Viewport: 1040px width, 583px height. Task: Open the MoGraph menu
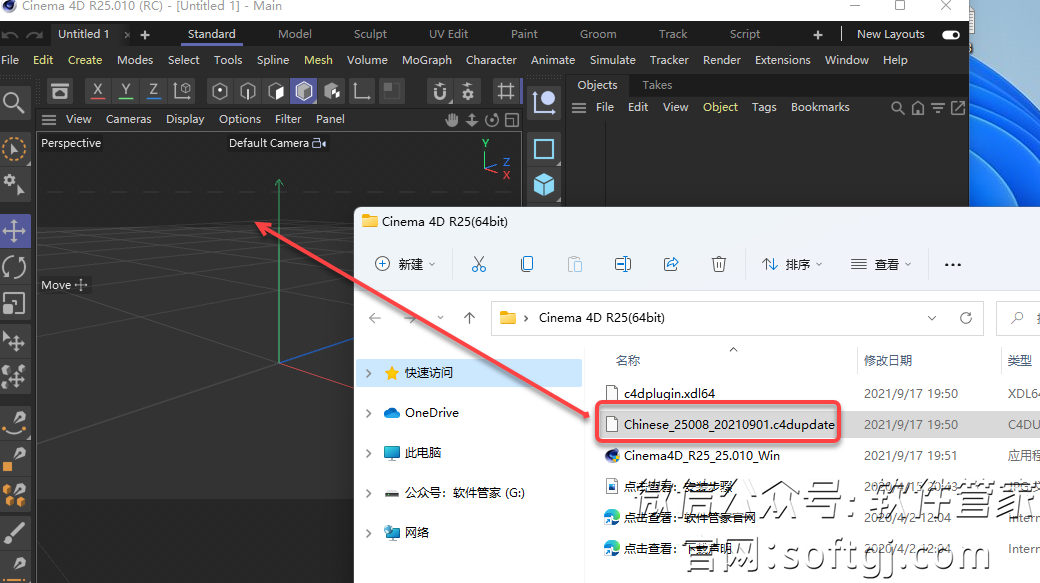[x=427, y=60]
